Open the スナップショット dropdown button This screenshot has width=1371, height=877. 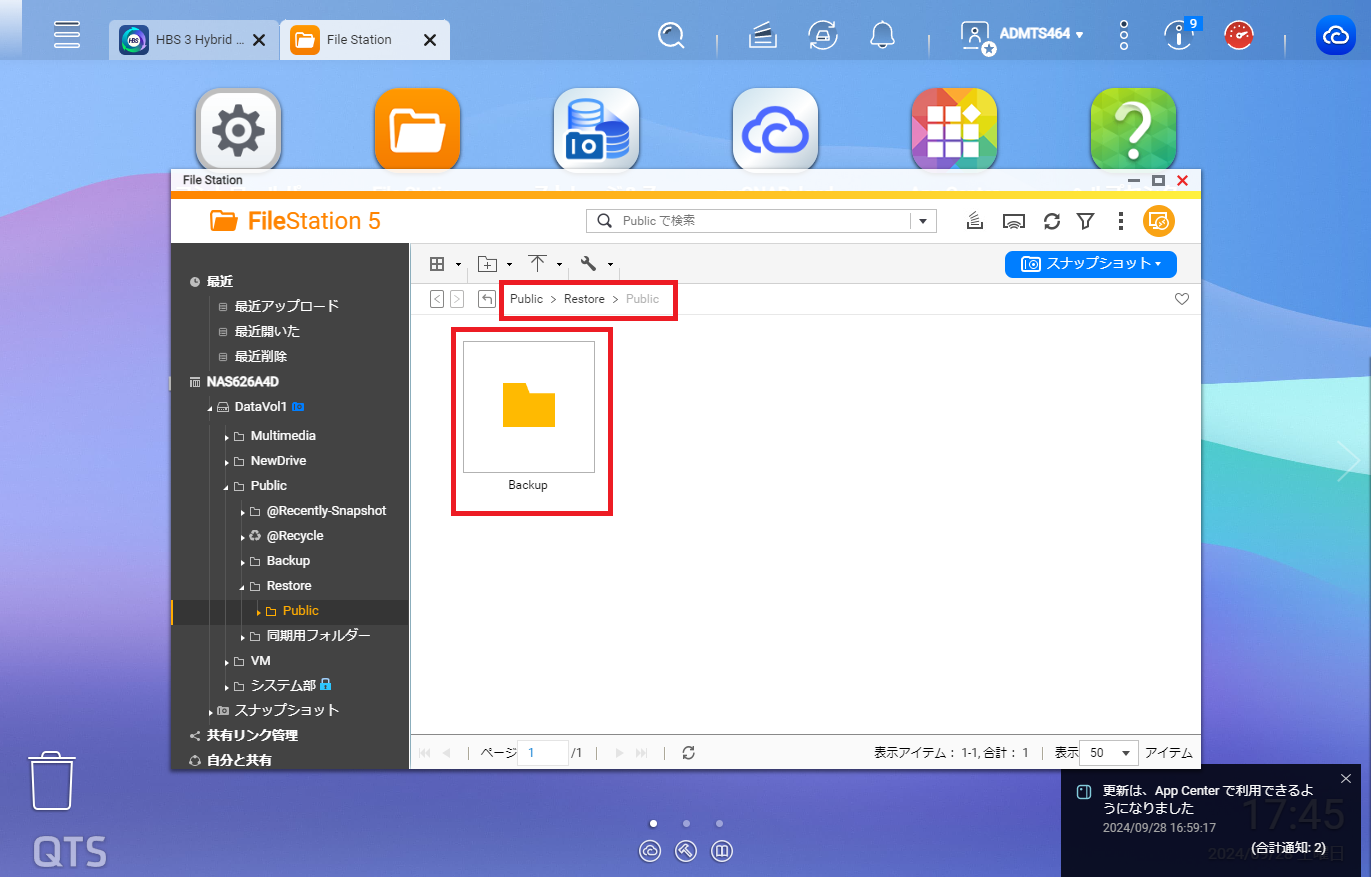tap(1091, 264)
